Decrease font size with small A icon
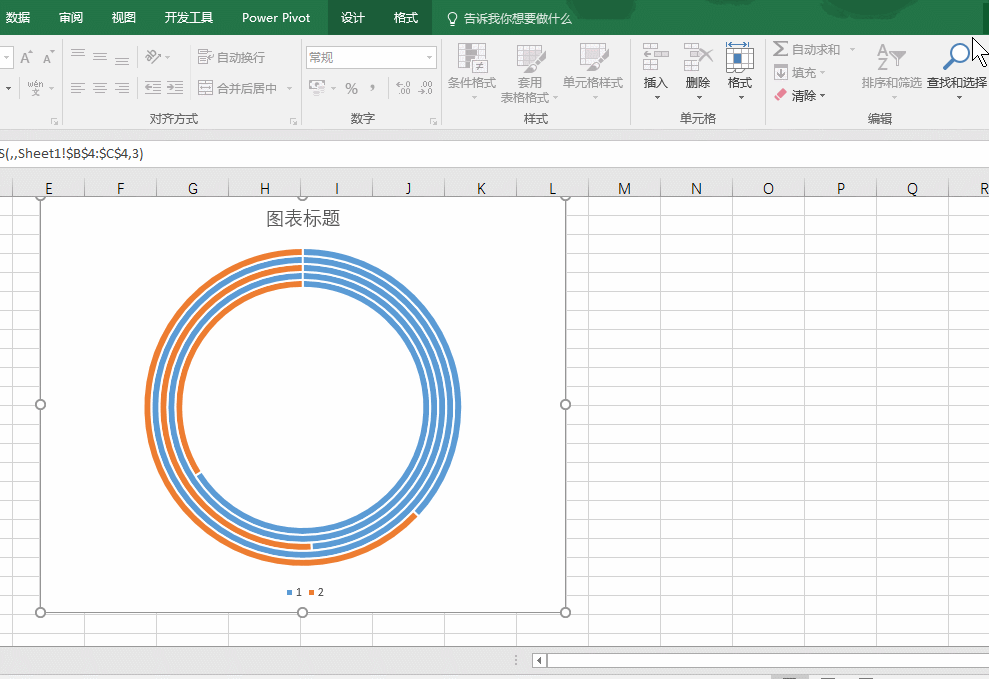The width and height of the screenshot is (989, 679). (x=48, y=57)
